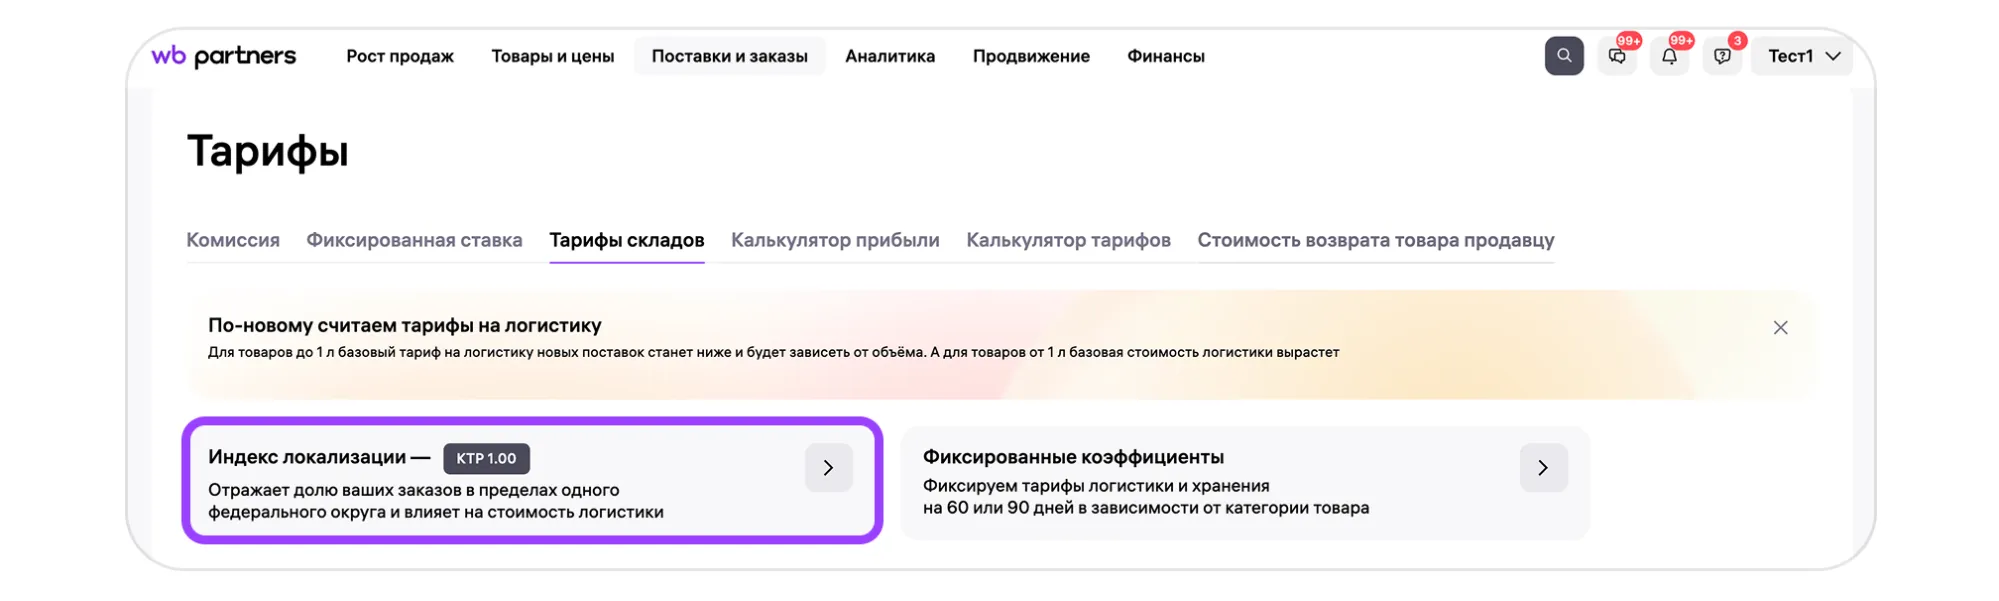Open the Продвижение menu
Screen dimensions: 1999x601
(x=1031, y=56)
